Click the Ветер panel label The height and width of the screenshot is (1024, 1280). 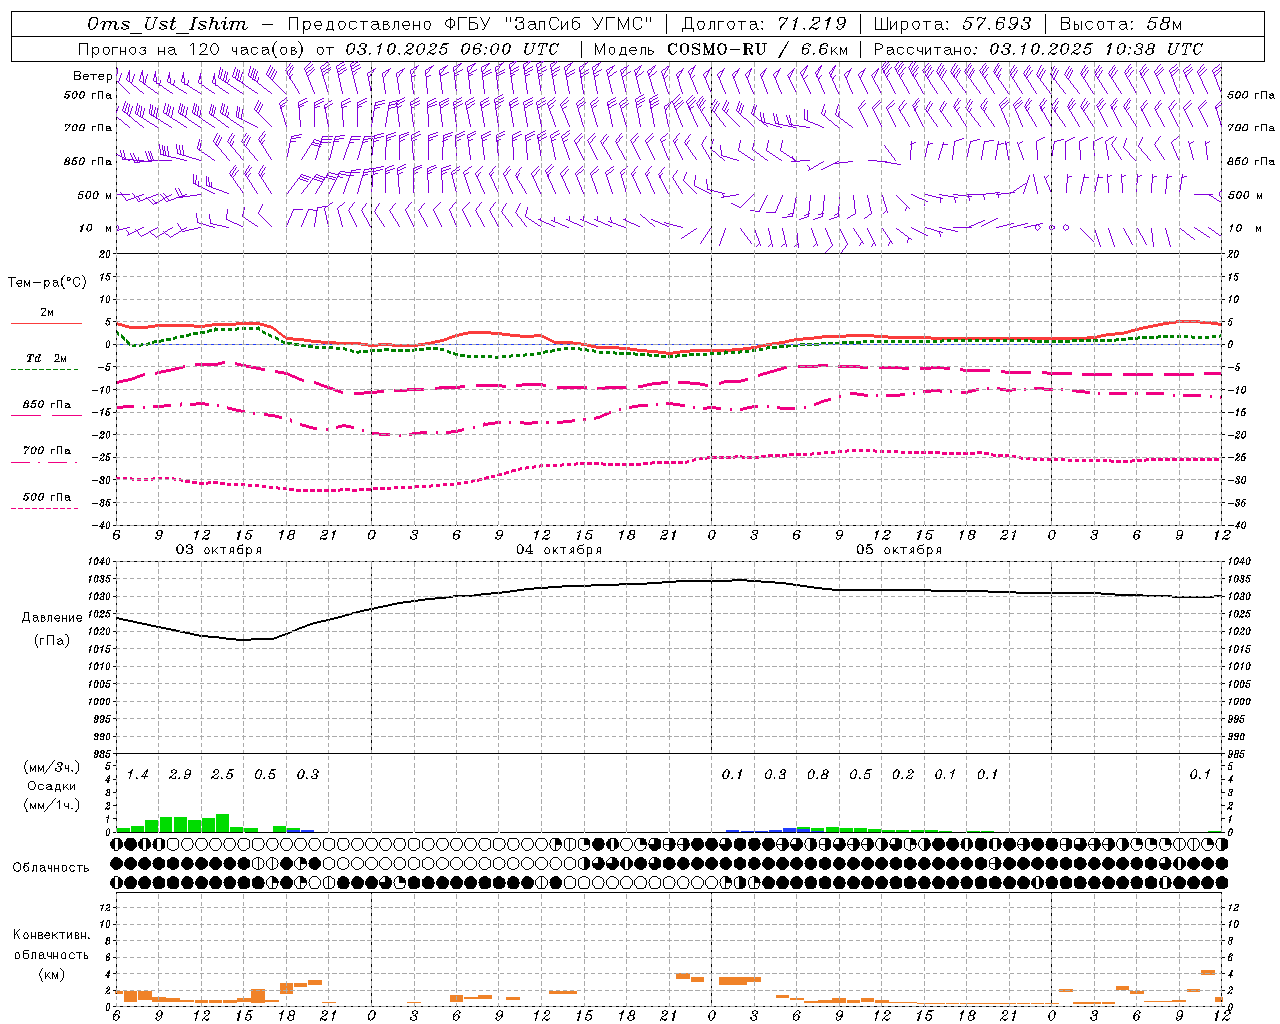92,76
